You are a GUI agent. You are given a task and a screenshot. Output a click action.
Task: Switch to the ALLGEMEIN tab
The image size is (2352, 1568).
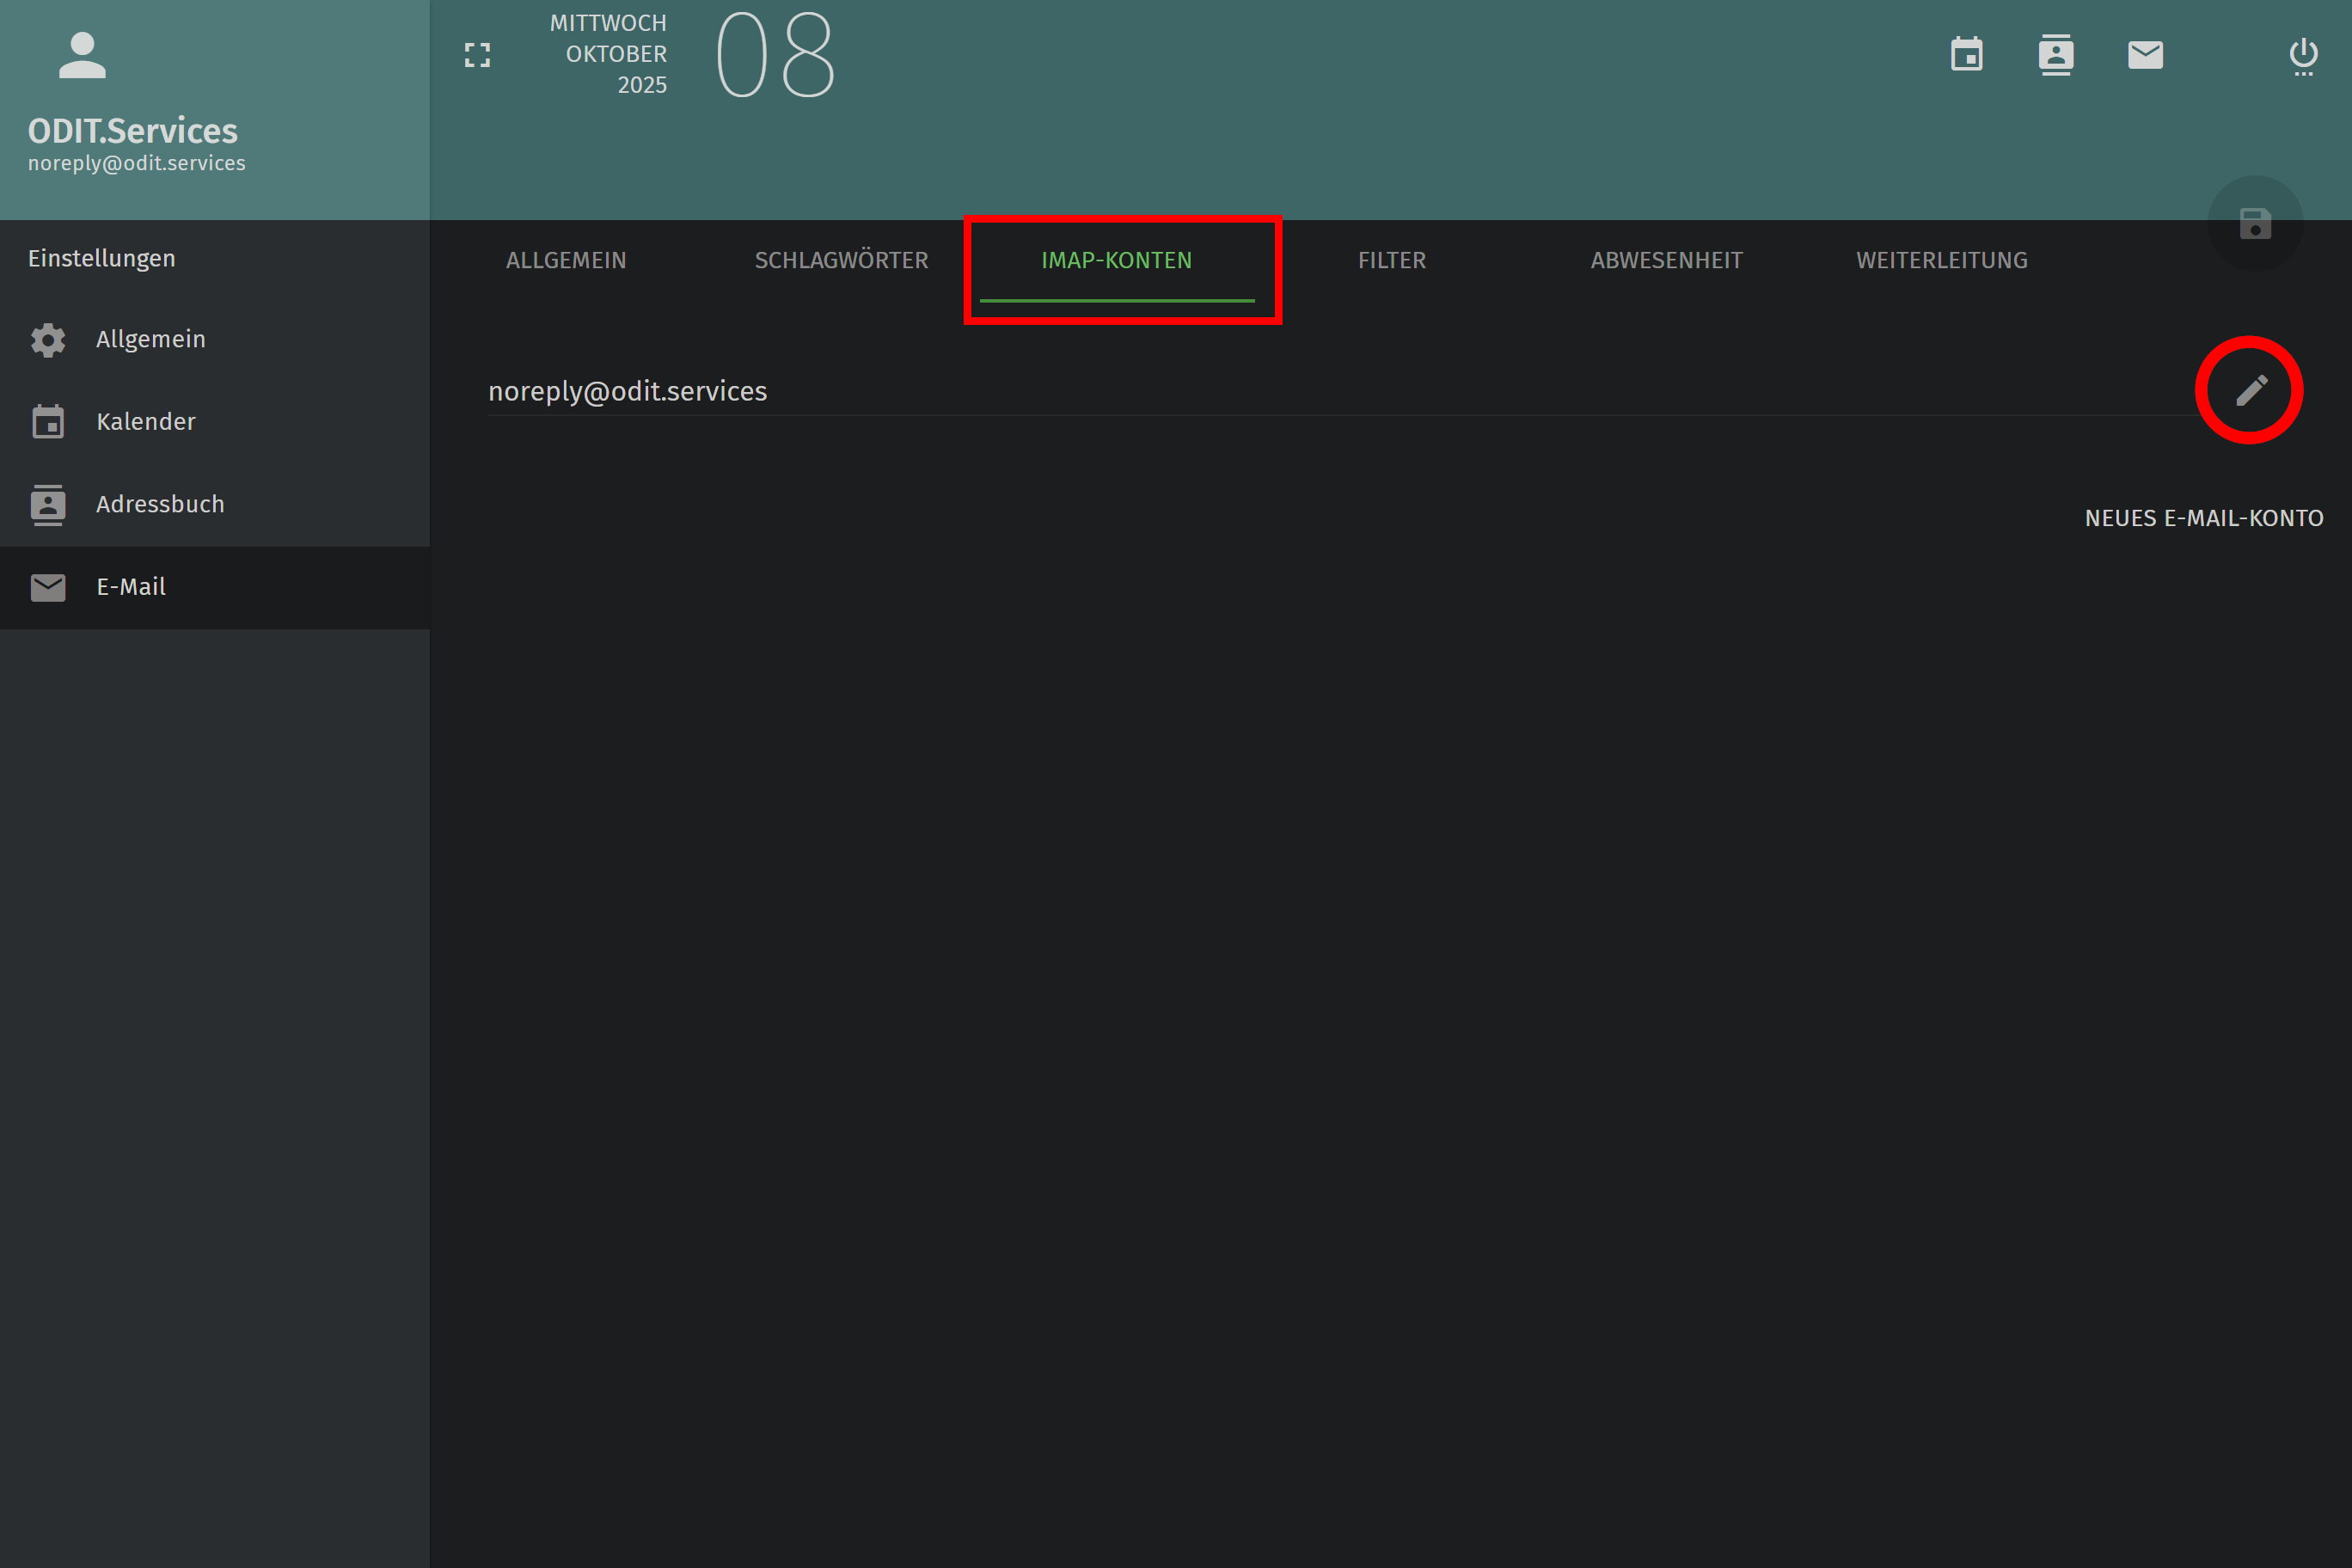click(566, 260)
